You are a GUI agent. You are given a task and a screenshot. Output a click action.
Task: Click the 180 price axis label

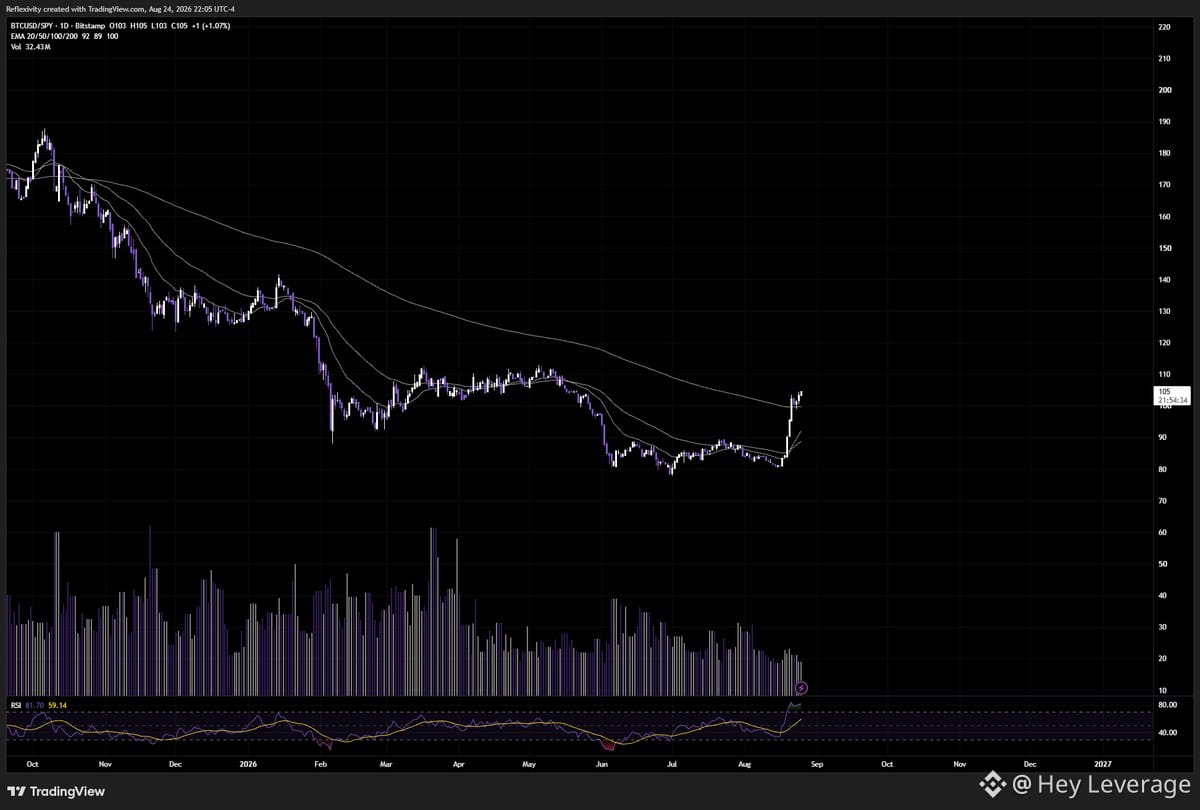point(1164,153)
